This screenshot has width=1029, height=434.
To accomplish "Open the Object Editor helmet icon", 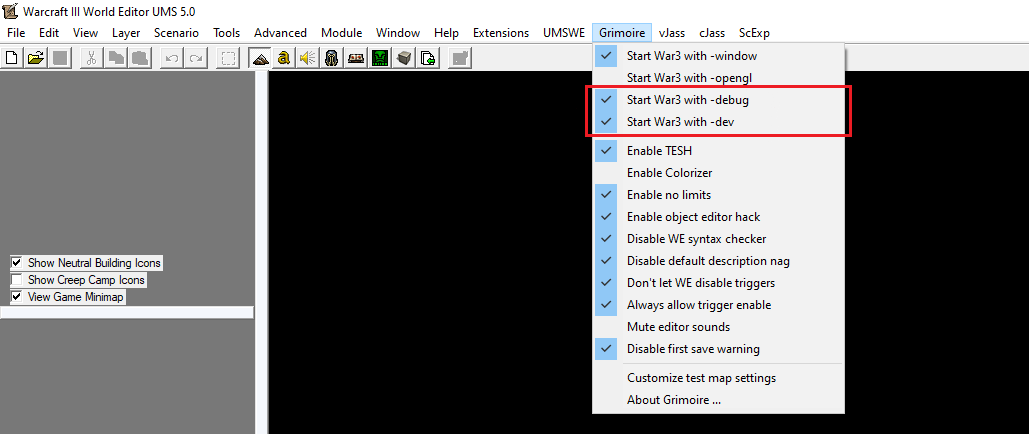I will [332, 58].
